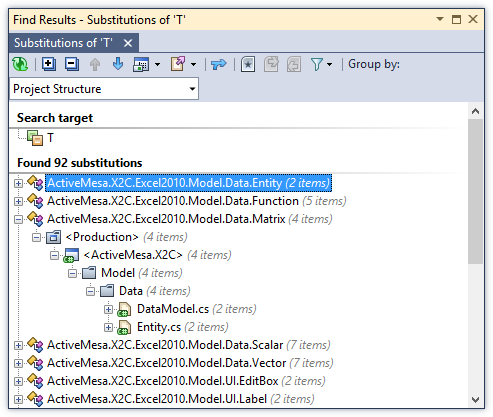Maximize the Find Results tool window
This screenshot has height=417, width=493.
point(456,19)
